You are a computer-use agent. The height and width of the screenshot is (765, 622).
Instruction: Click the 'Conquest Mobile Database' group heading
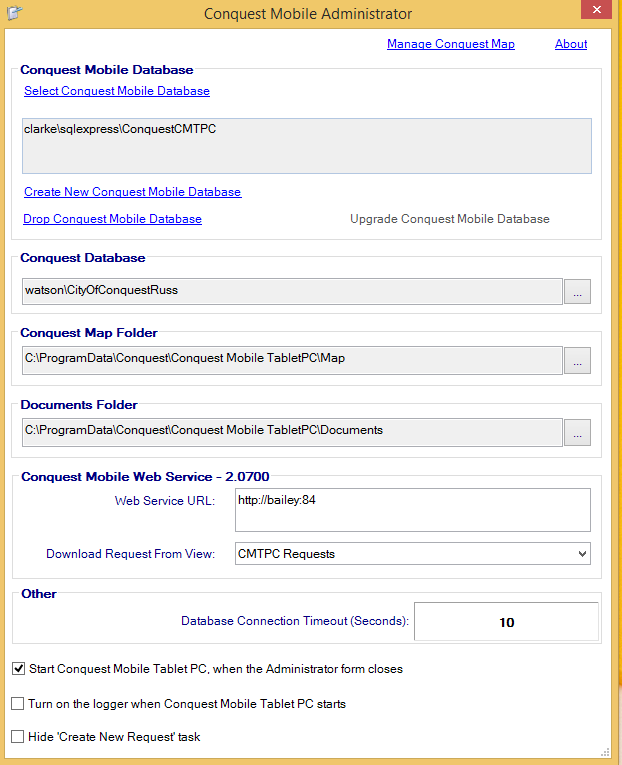click(x=107, y=70)
